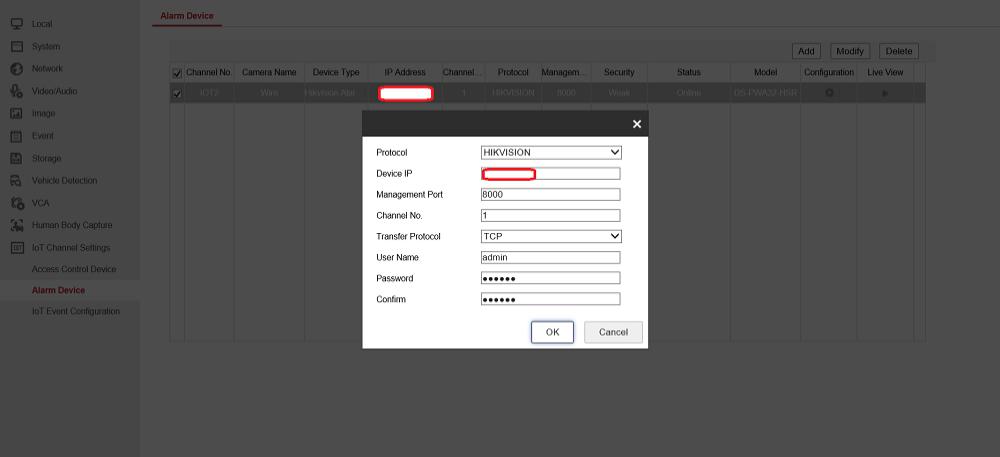1000x457 pixels.
Task: Open Access Control Device menu item
Action: (74, 269)
